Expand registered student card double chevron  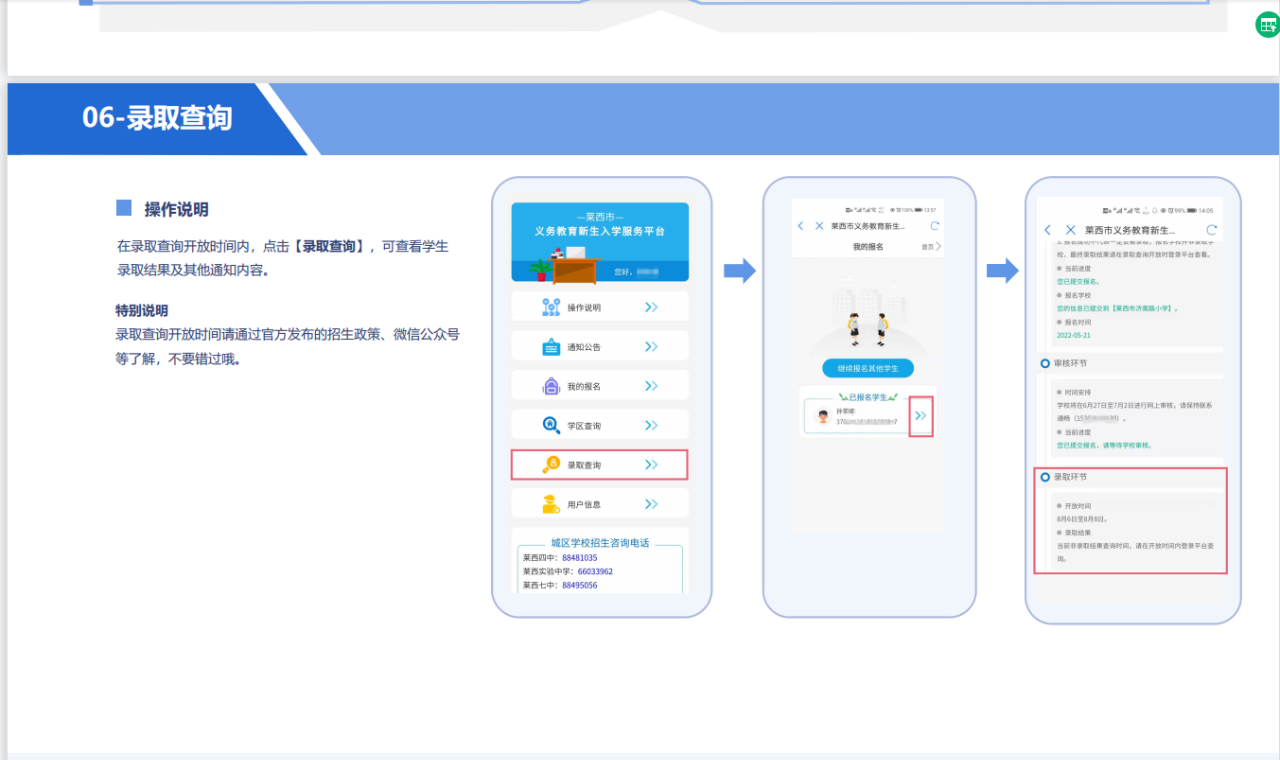(921, 415)
